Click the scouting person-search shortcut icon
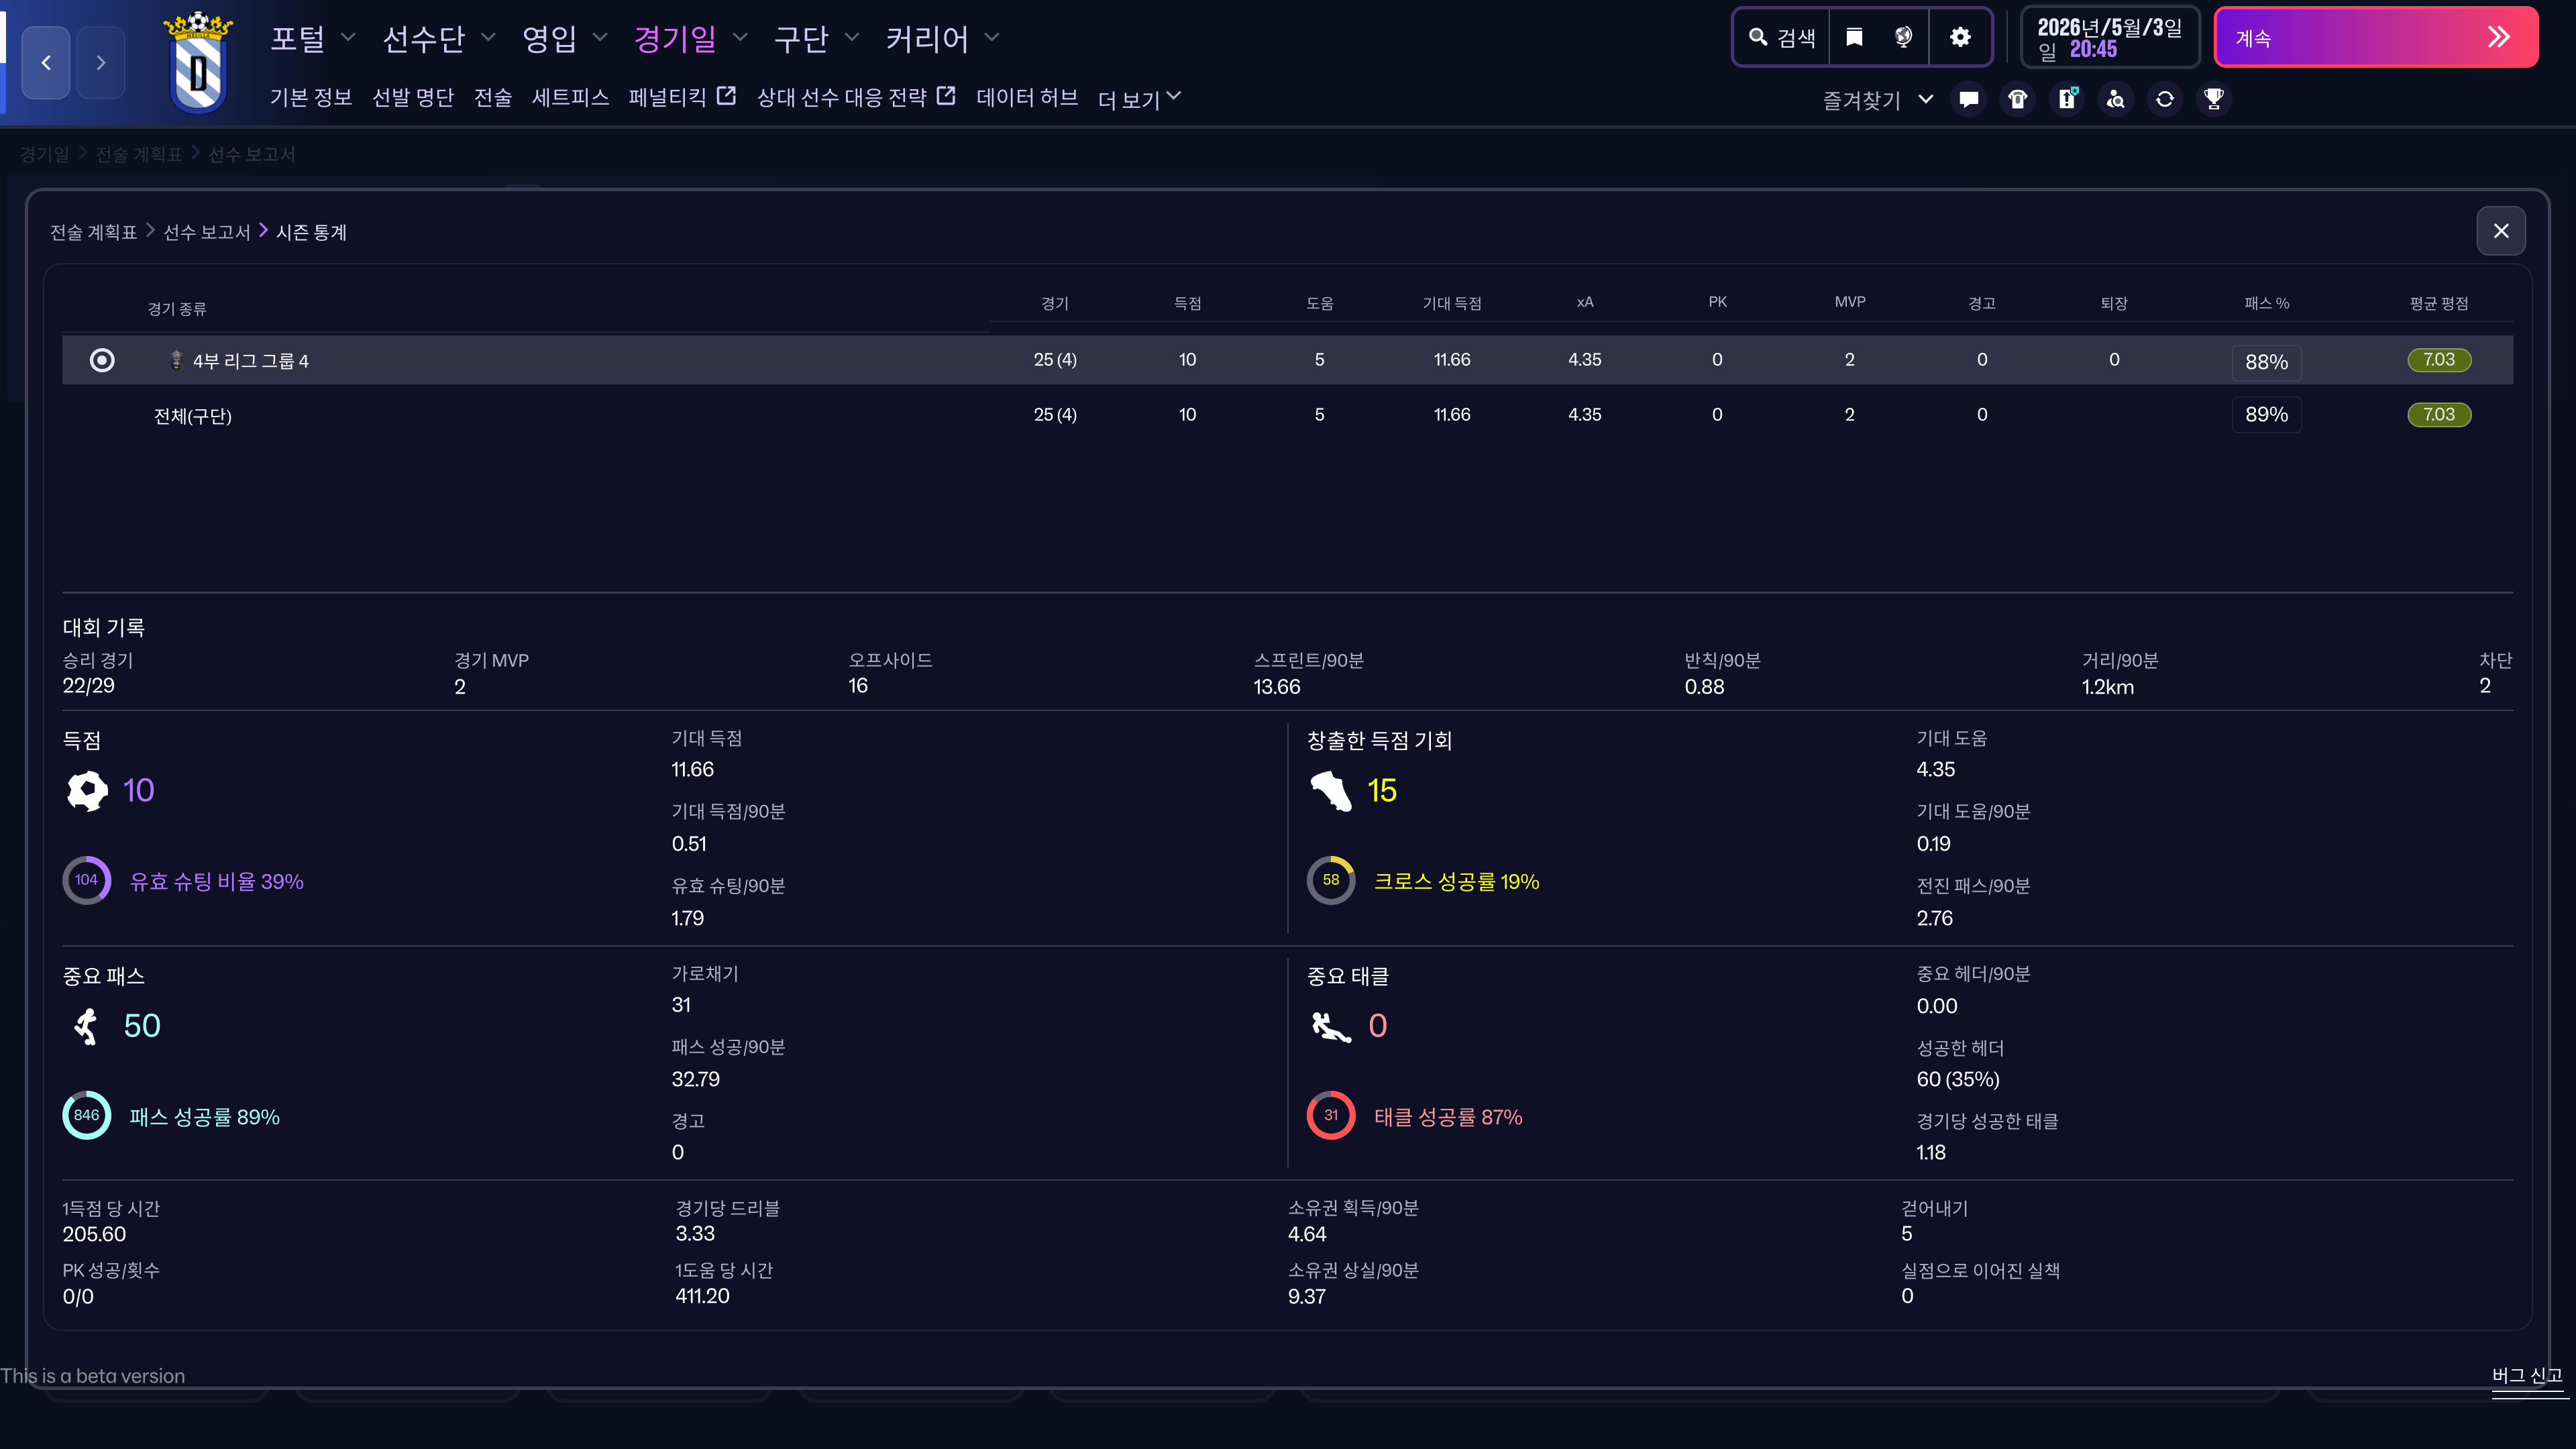 pos(2115,99)
